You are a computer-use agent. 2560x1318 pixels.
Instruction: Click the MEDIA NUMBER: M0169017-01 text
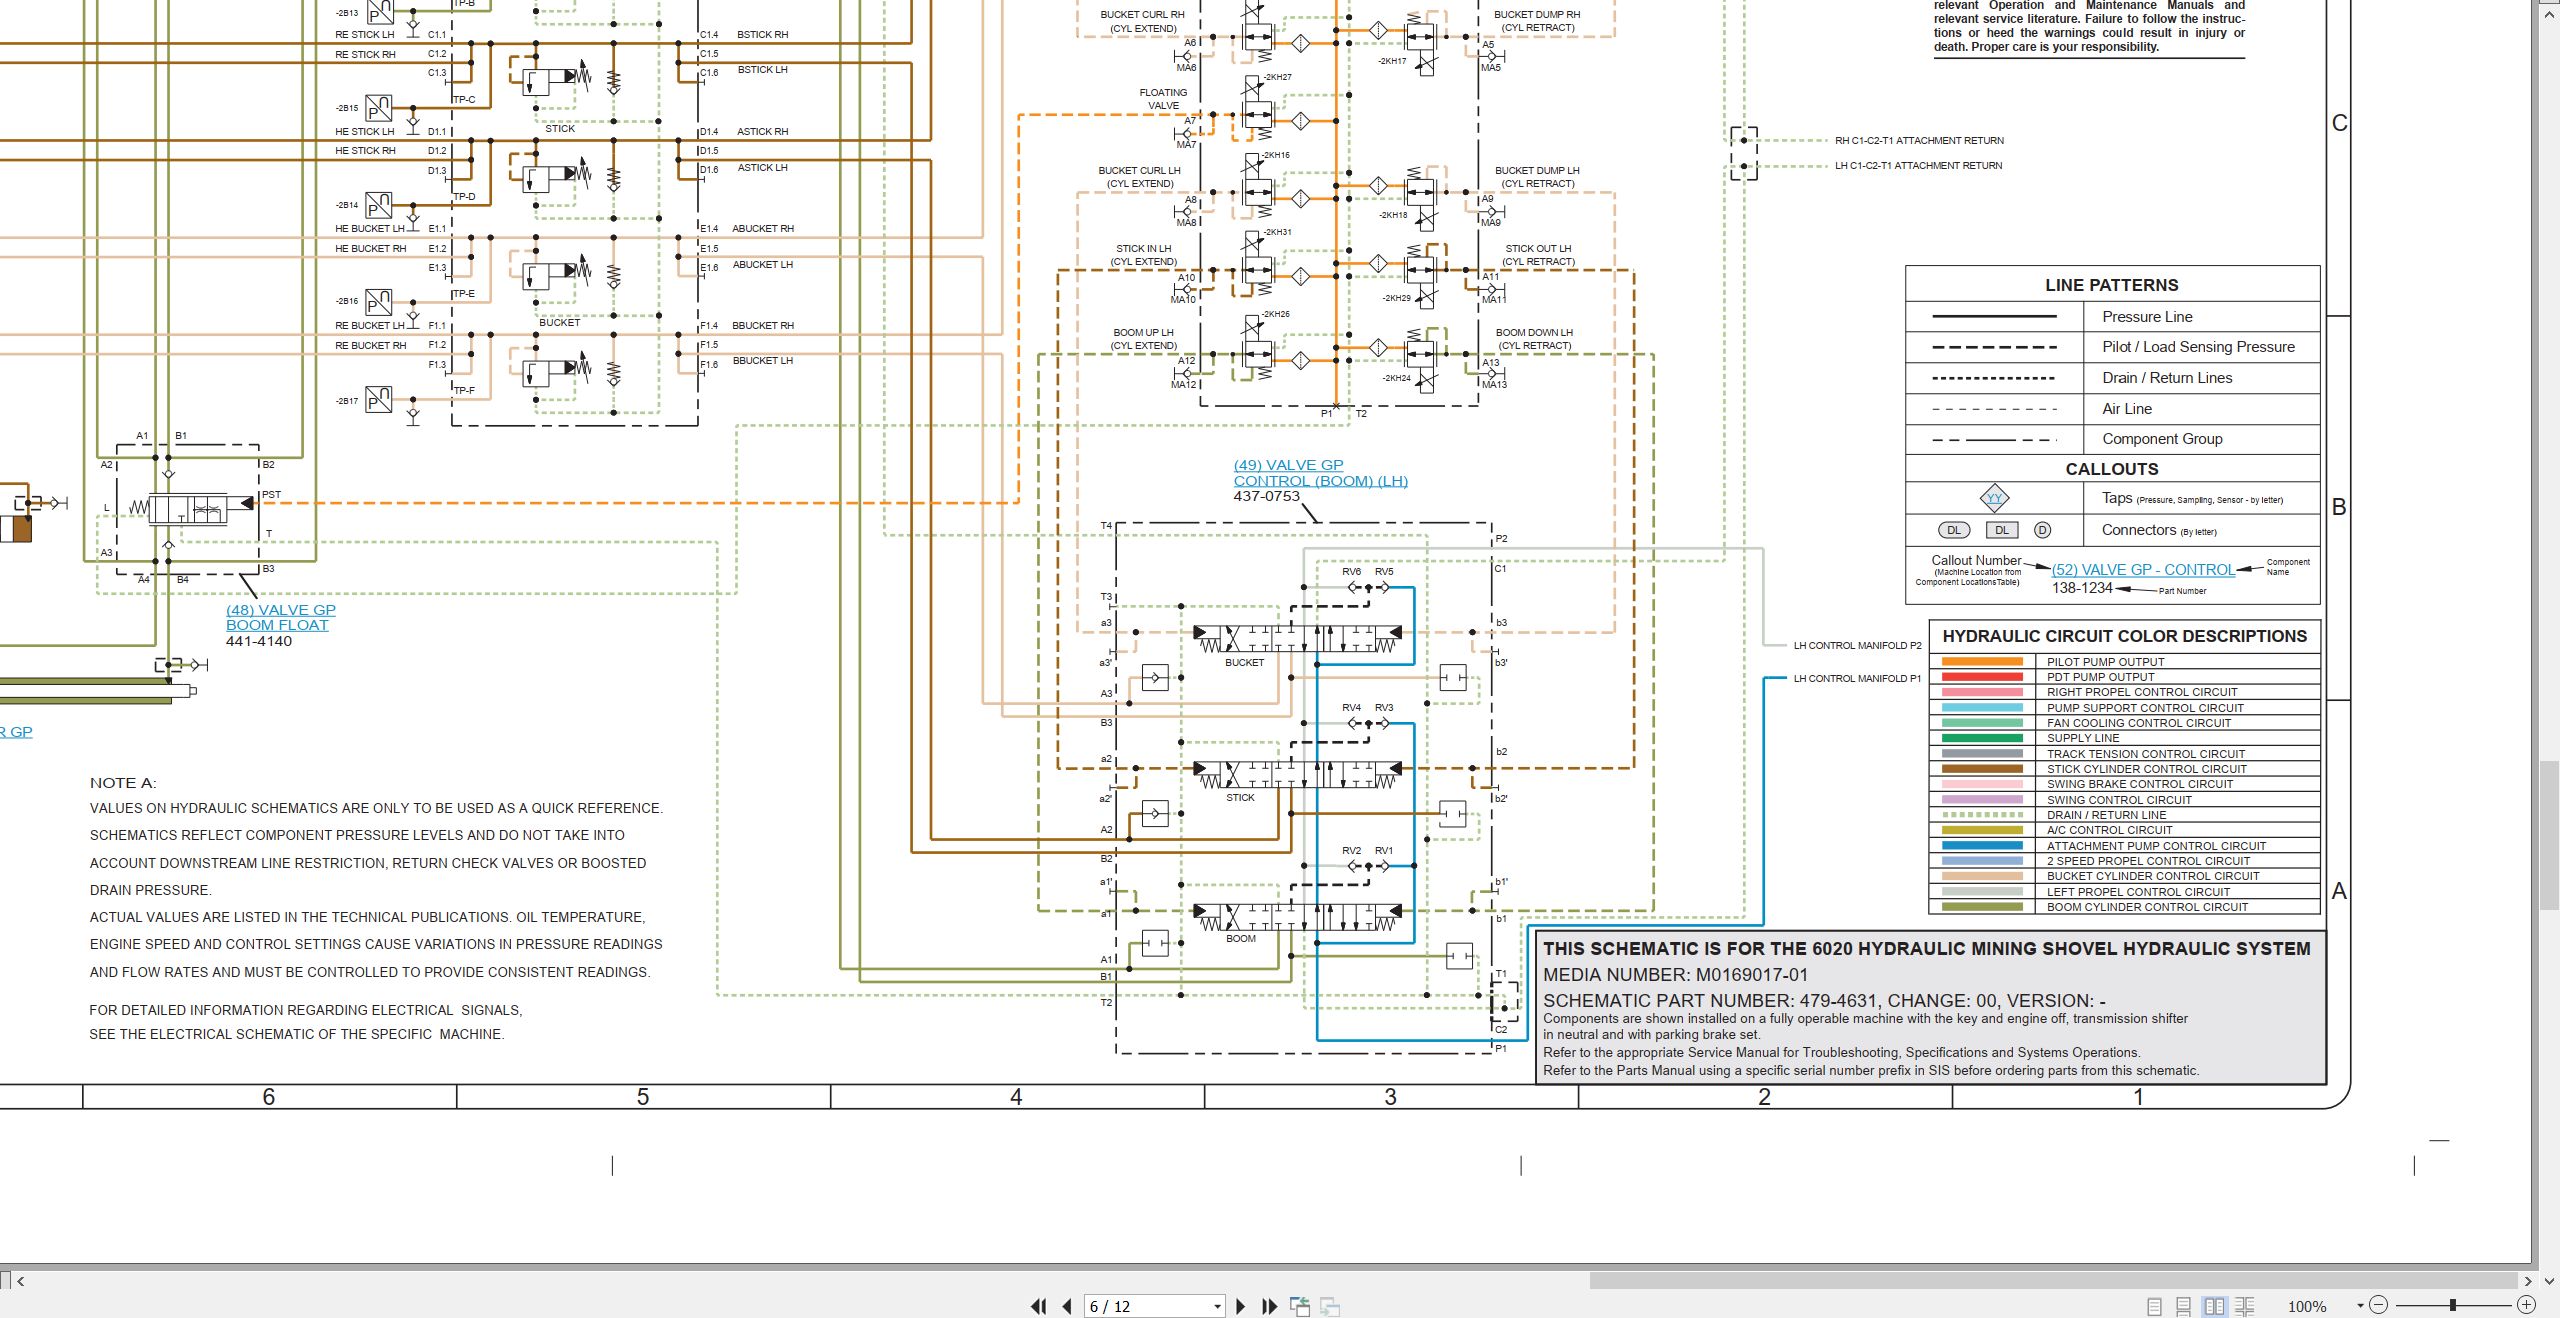coord(1675,975)
